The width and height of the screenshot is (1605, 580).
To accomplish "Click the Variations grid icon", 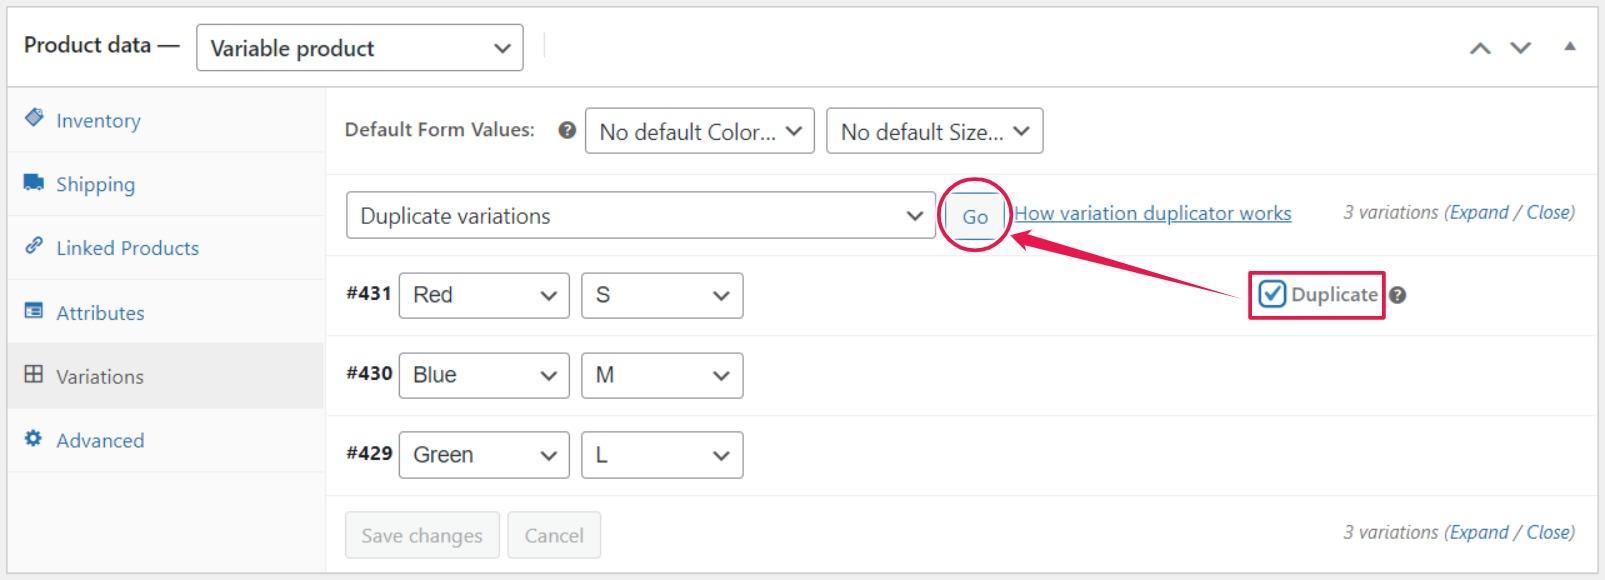I will (x=34, y=374).
